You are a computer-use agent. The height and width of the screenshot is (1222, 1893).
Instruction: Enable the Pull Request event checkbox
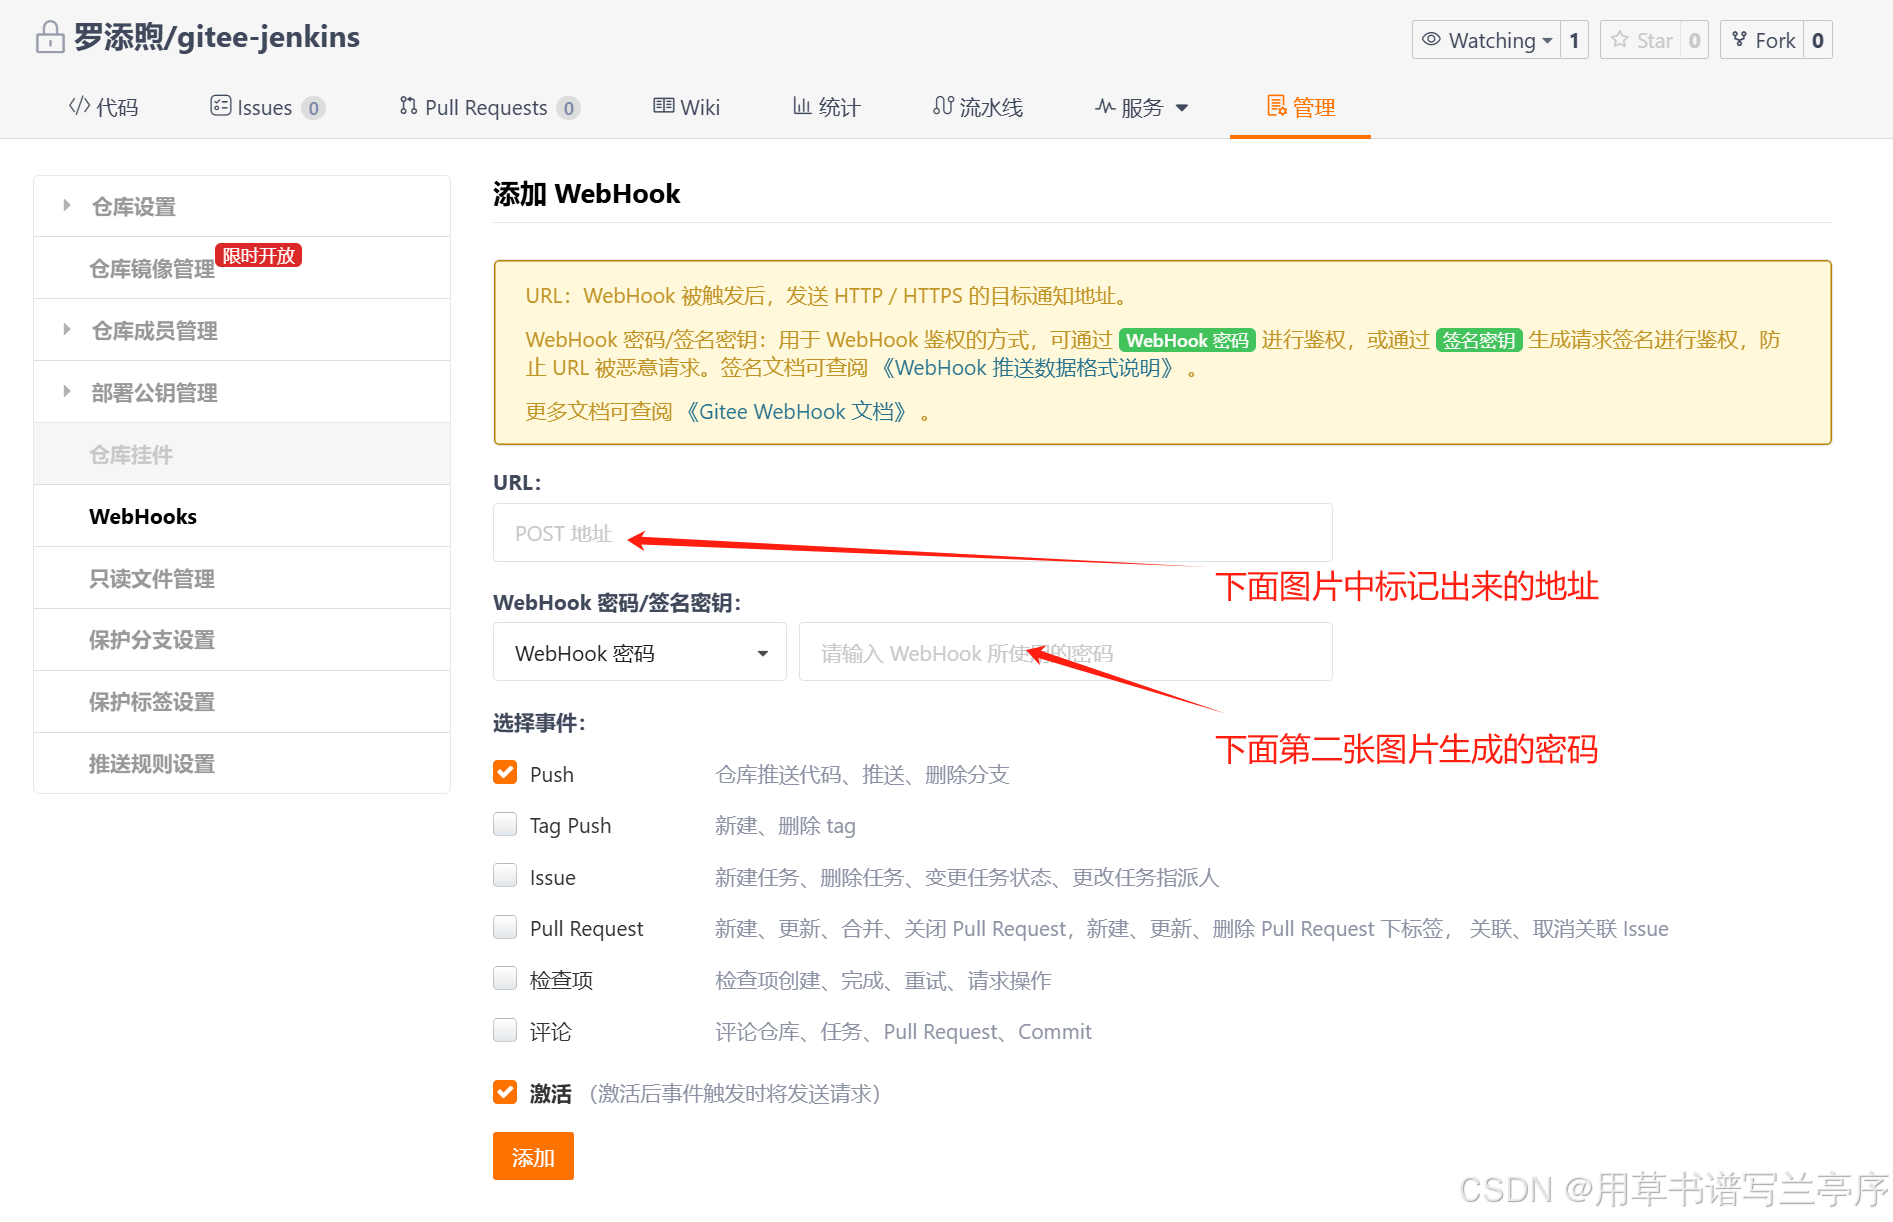(505, 927)
